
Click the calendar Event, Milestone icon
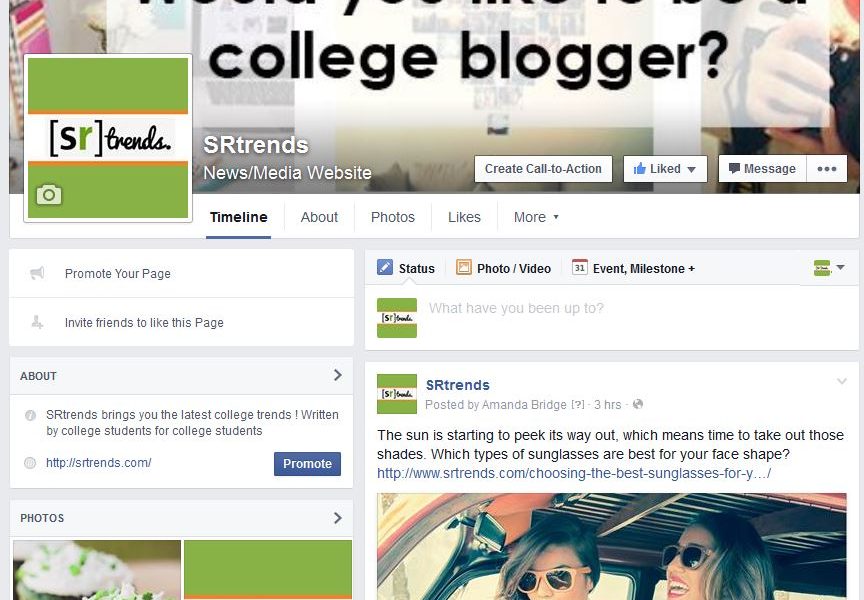tap(579, 267)
